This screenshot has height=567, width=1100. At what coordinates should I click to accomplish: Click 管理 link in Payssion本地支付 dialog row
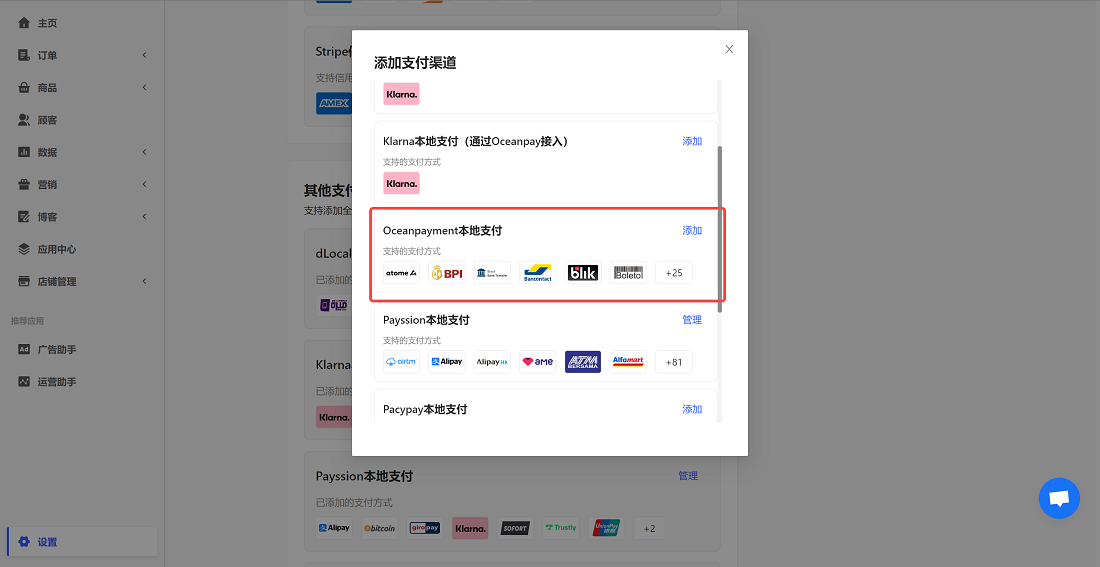click(692, 320)
